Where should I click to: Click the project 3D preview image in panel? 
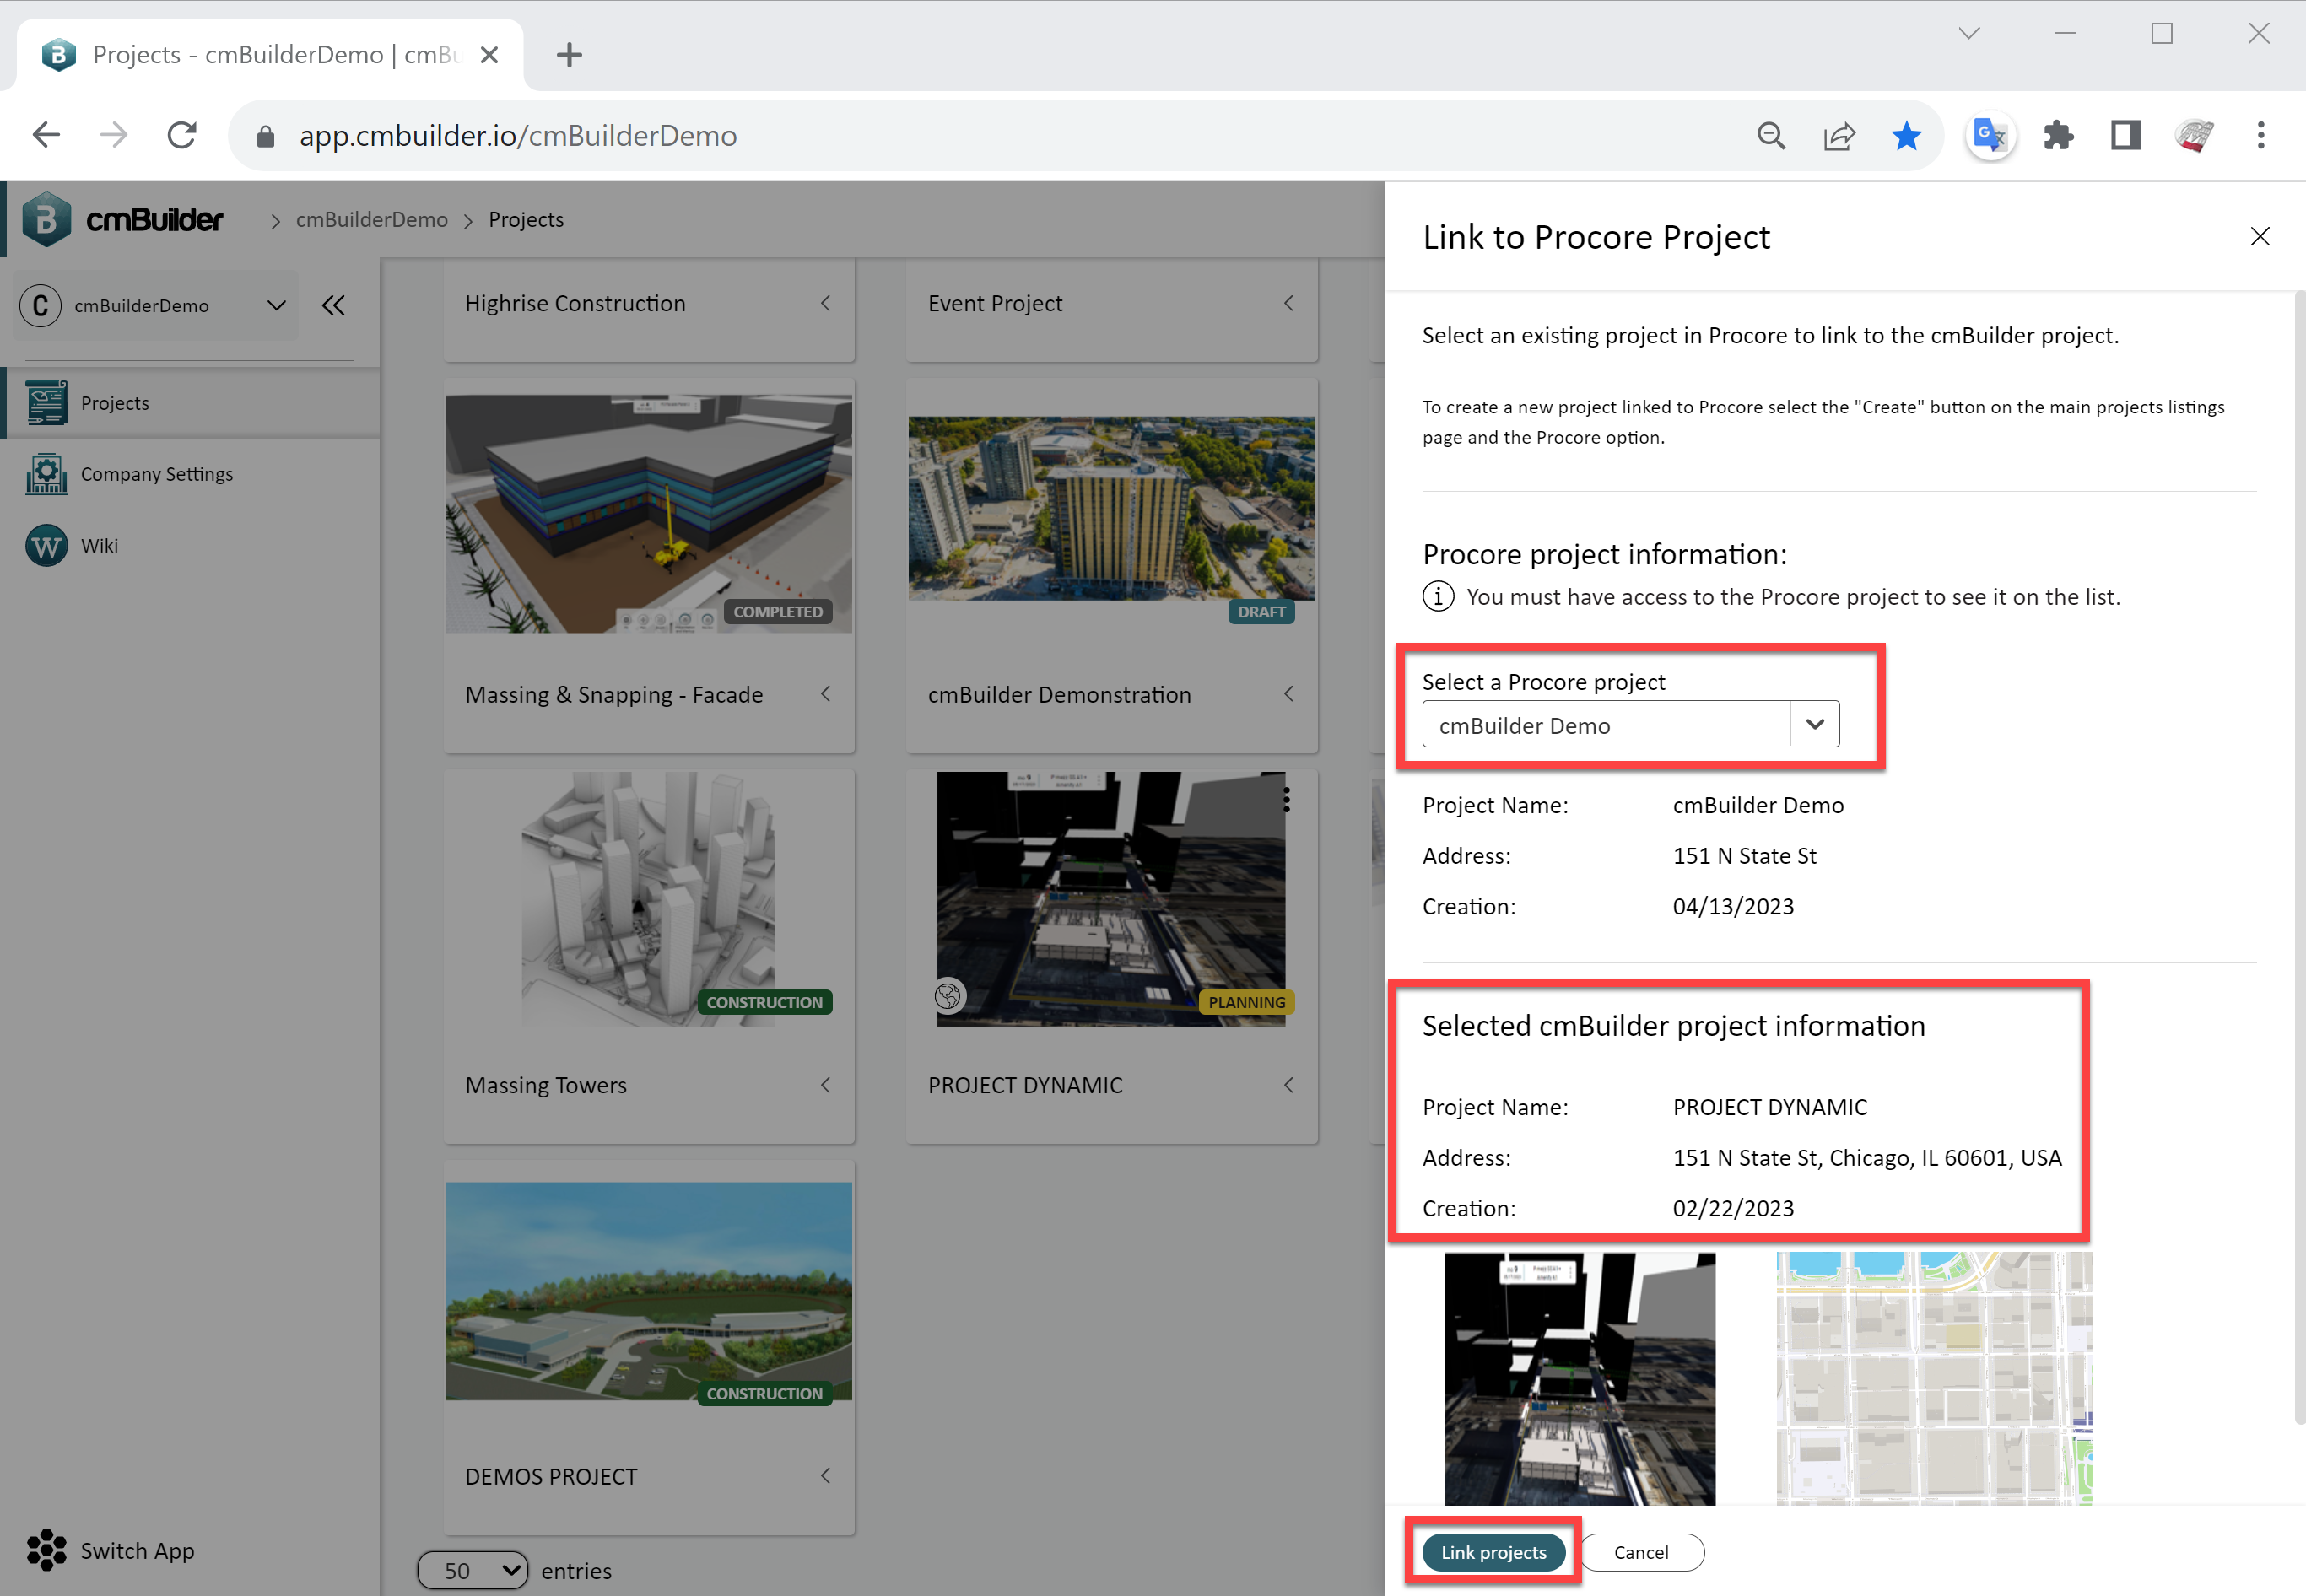tap(1579, 1378)
